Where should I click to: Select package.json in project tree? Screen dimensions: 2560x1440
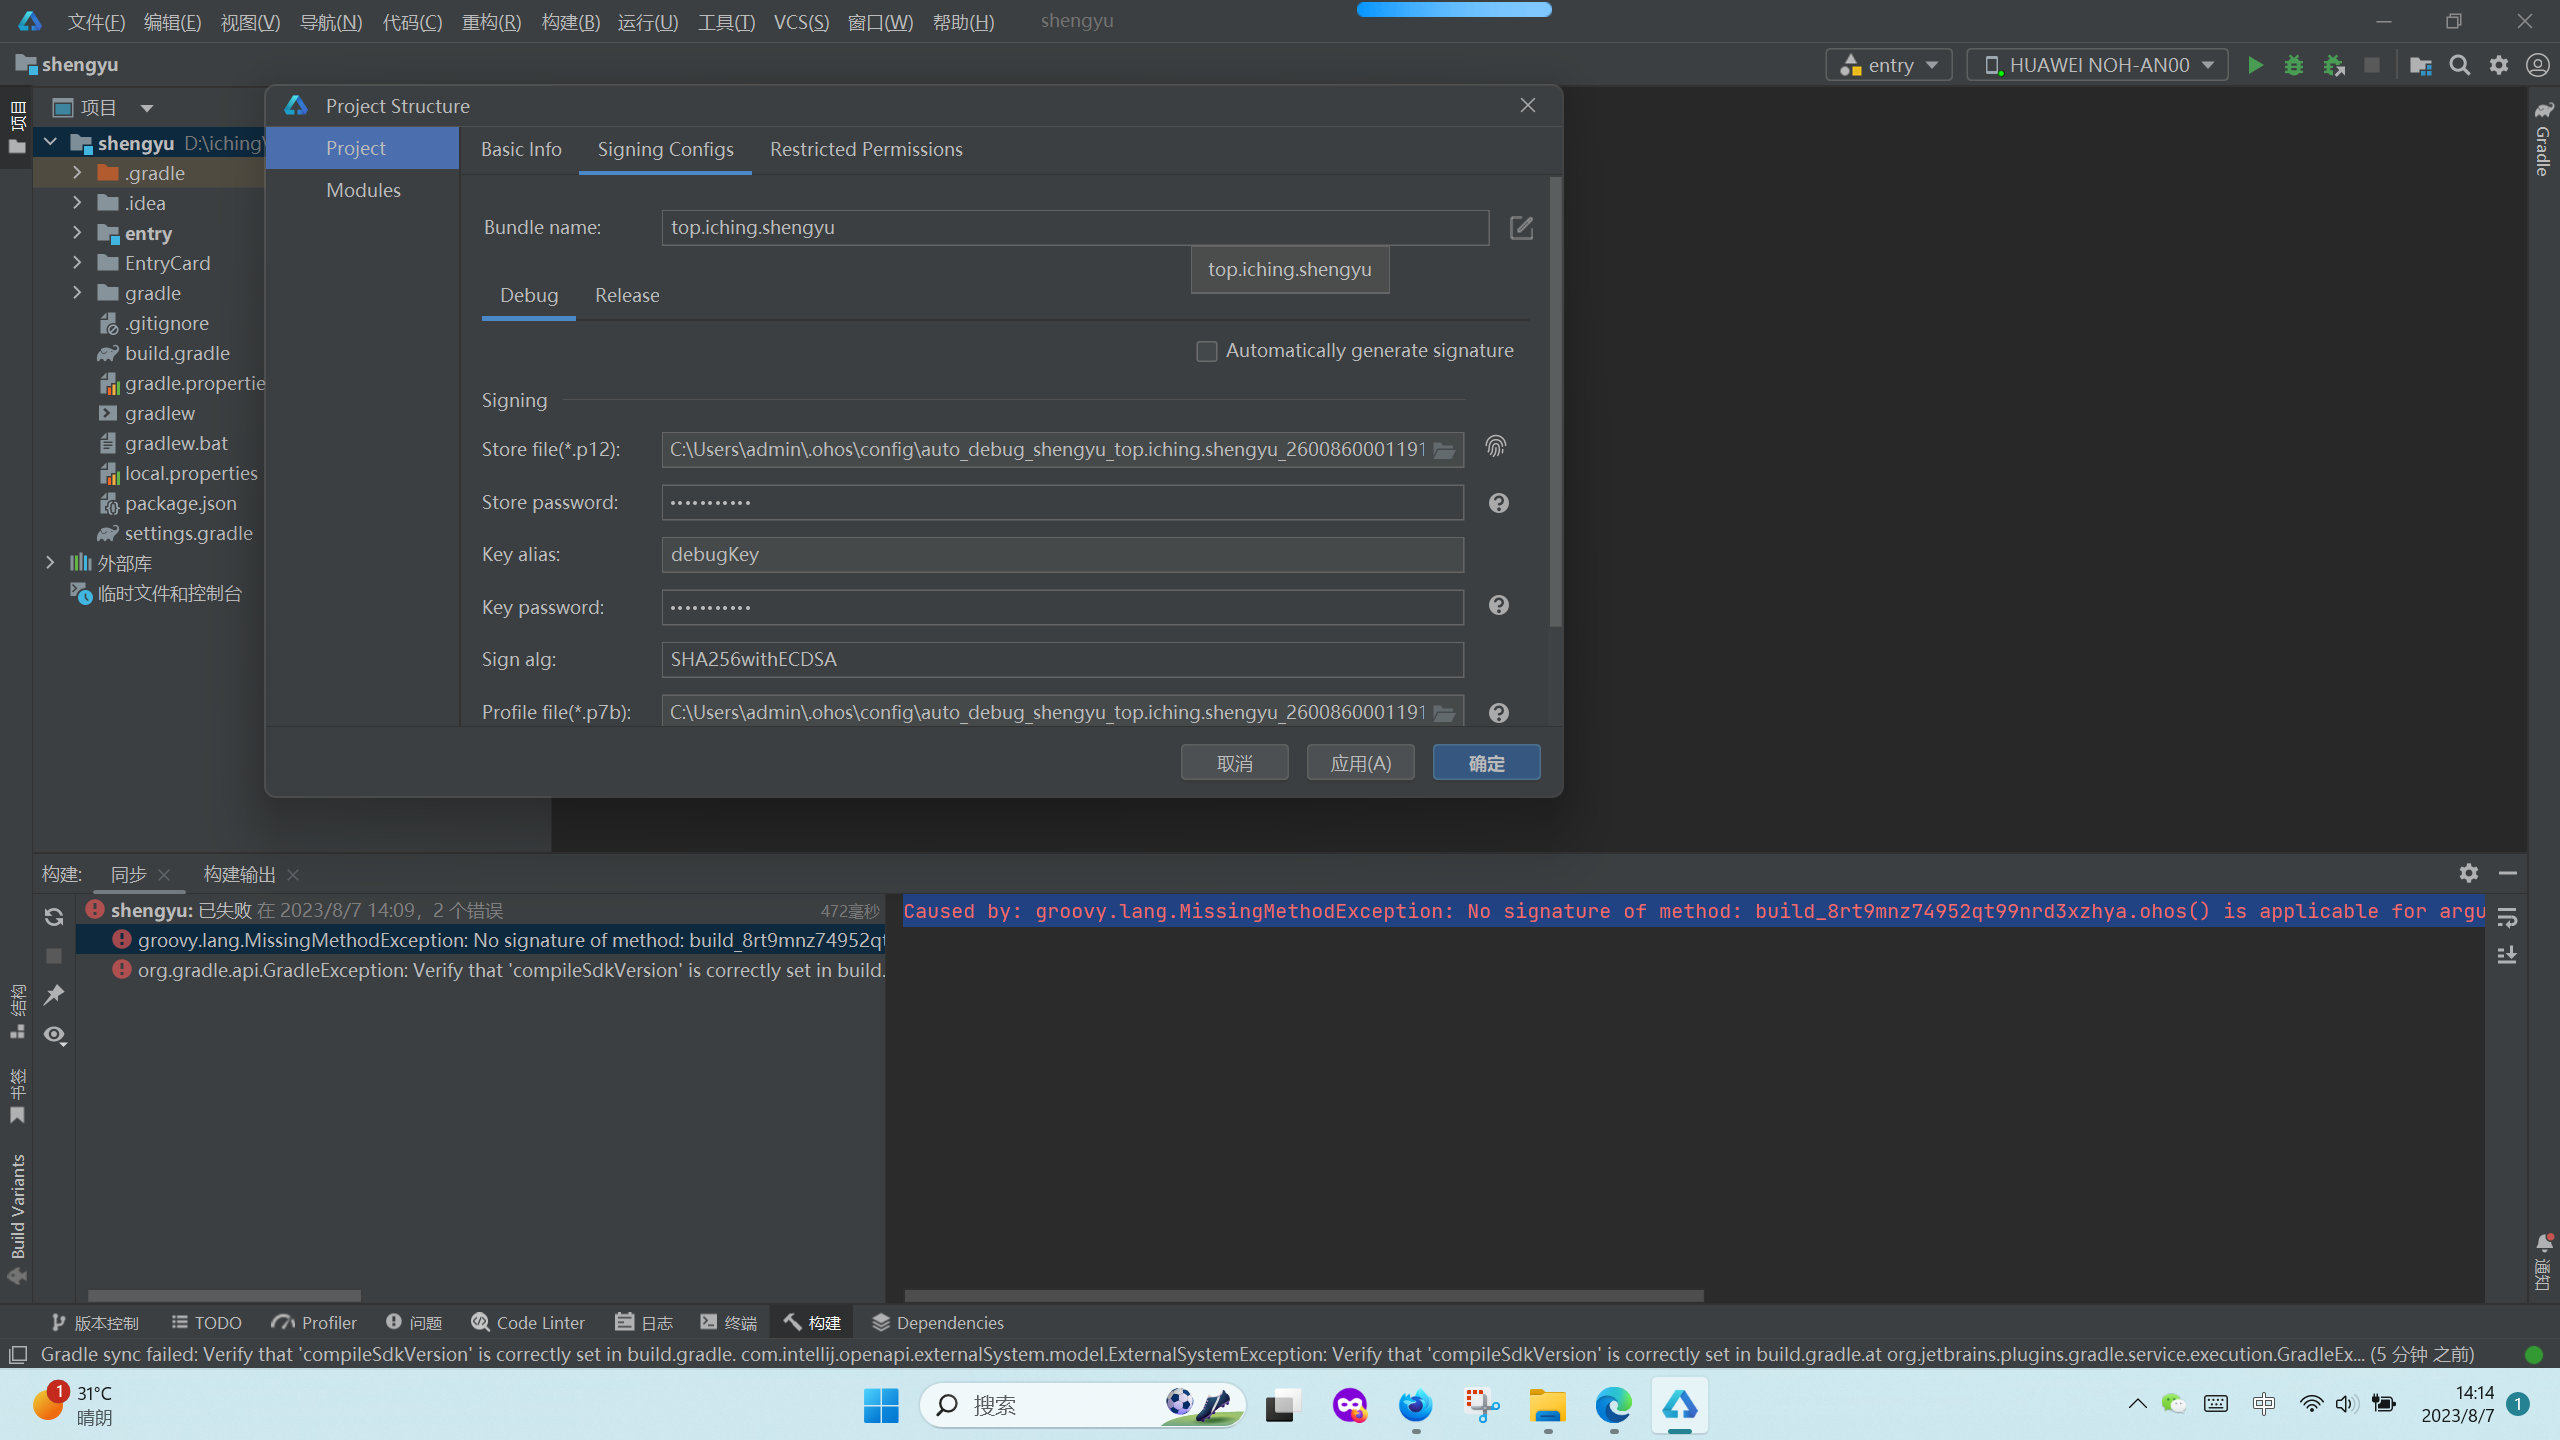(180, 503)
